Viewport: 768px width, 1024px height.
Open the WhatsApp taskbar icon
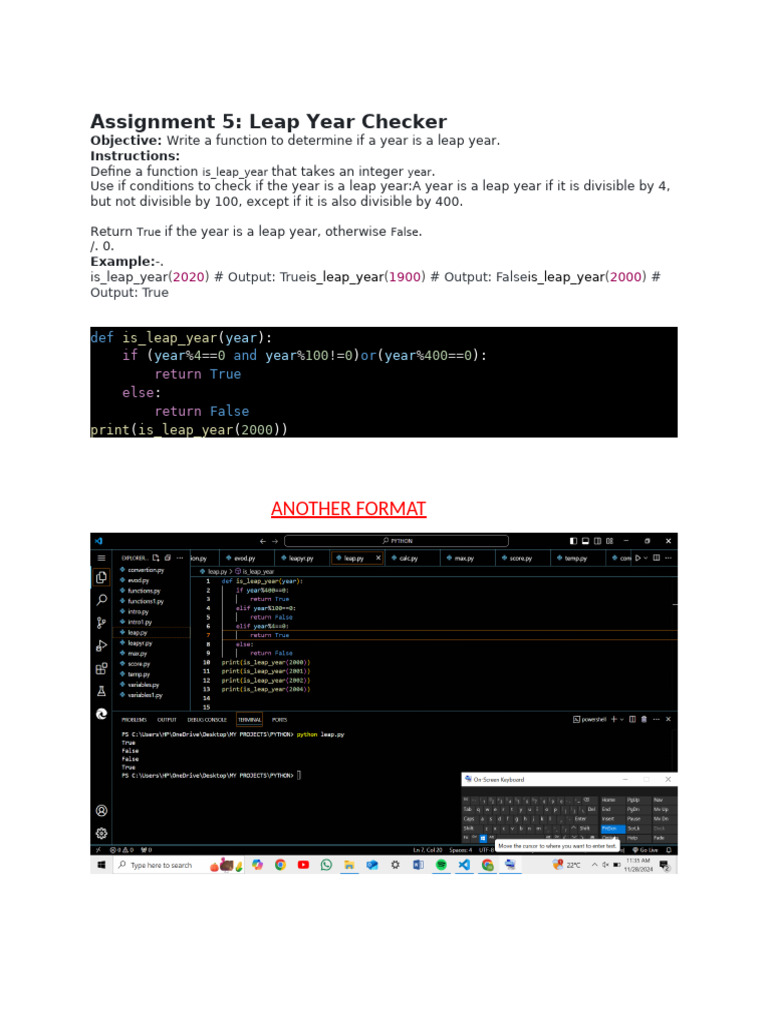pyautogui.click(x=326, y=865)
